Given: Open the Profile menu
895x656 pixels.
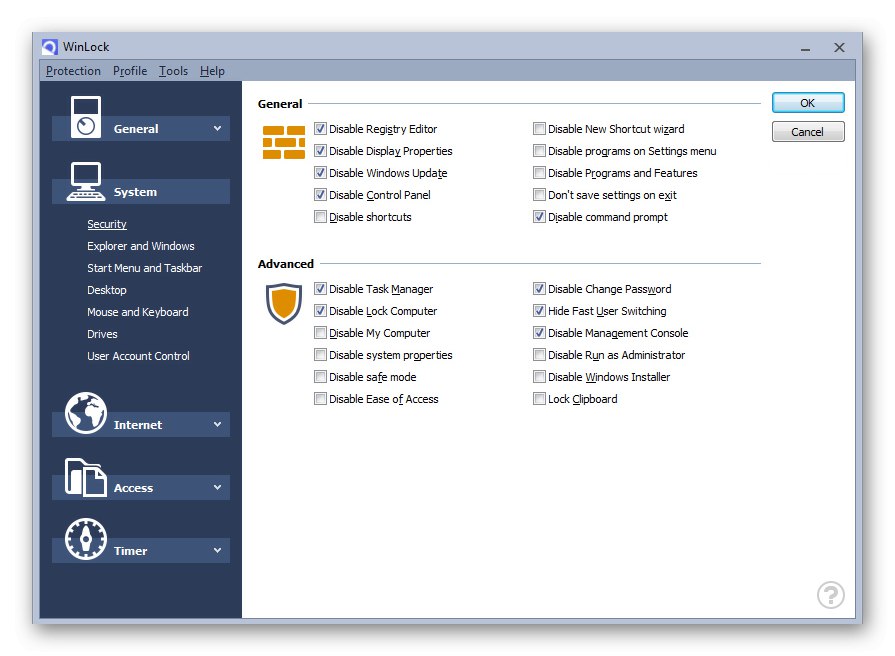Looking at the screenshot, I should click(x=130, y=71).
